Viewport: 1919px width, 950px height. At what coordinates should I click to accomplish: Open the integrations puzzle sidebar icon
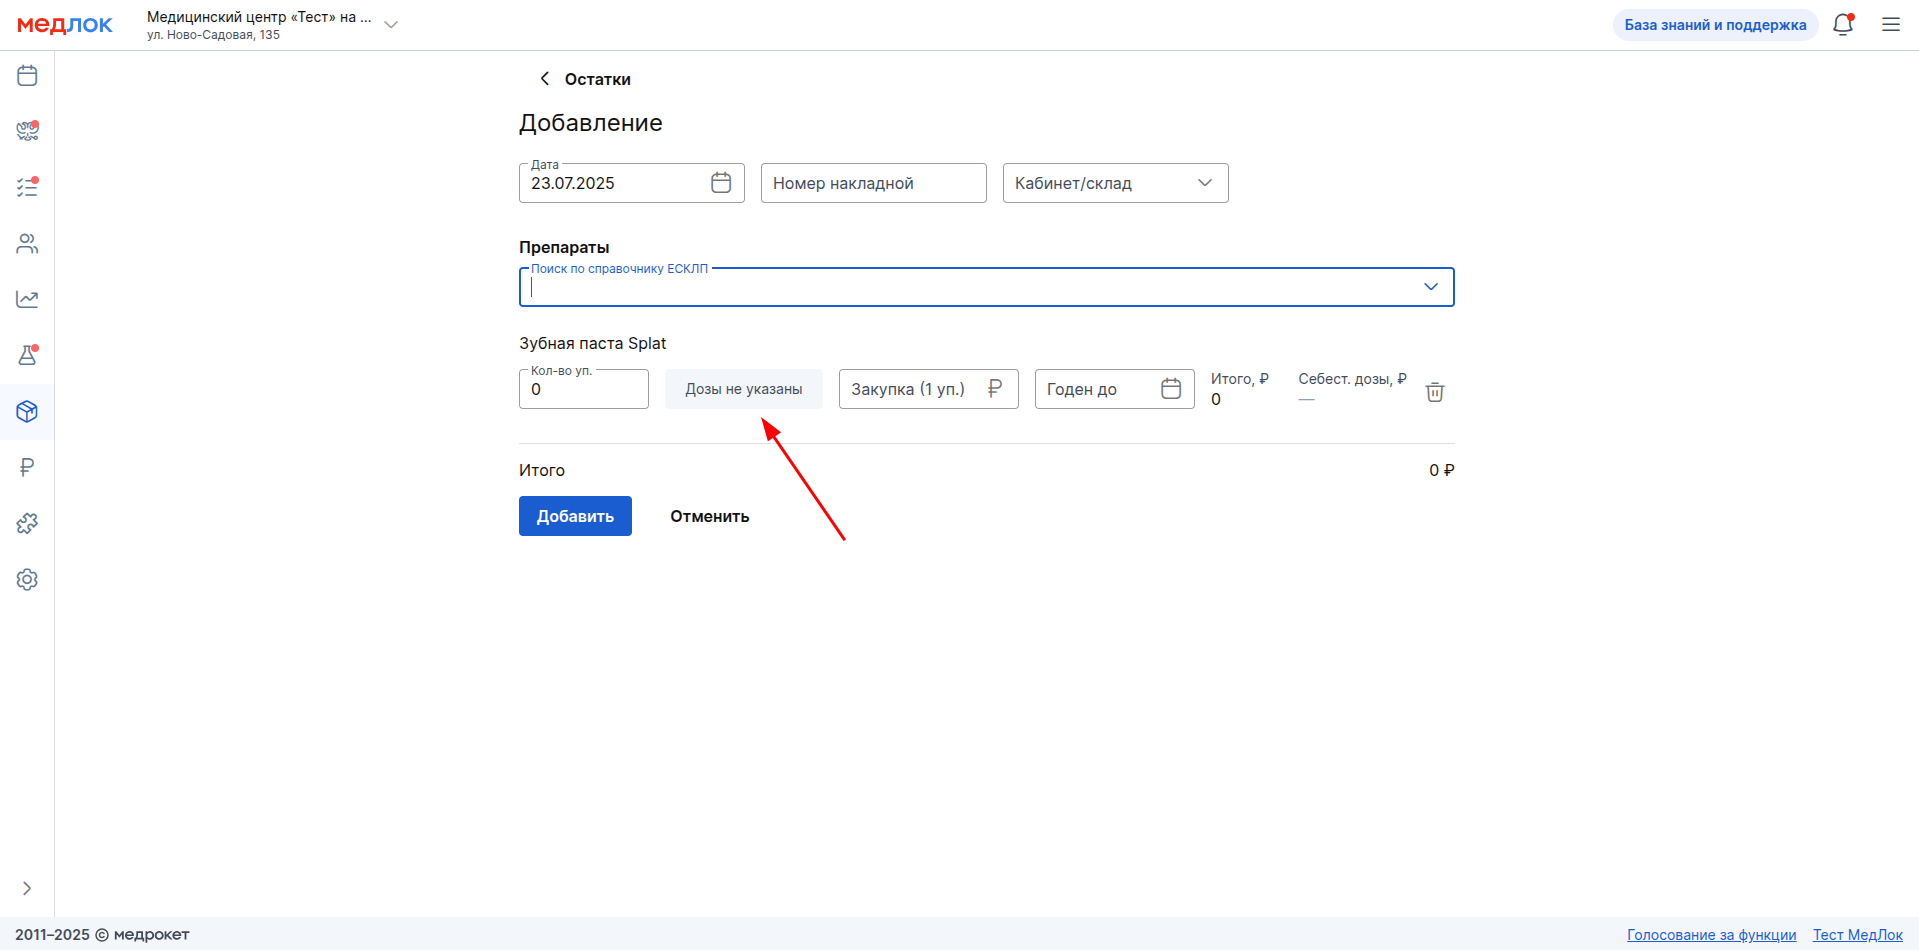click(27, 523)
